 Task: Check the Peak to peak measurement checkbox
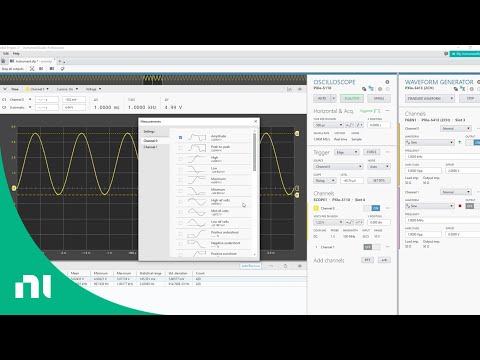[x=181, y=148]
